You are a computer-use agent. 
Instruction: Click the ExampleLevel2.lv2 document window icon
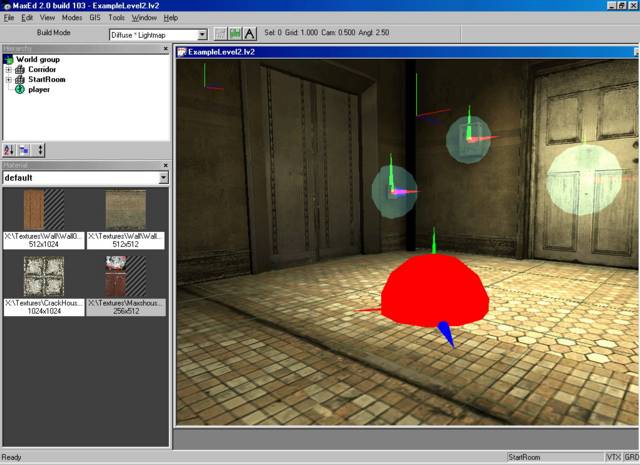182,52
